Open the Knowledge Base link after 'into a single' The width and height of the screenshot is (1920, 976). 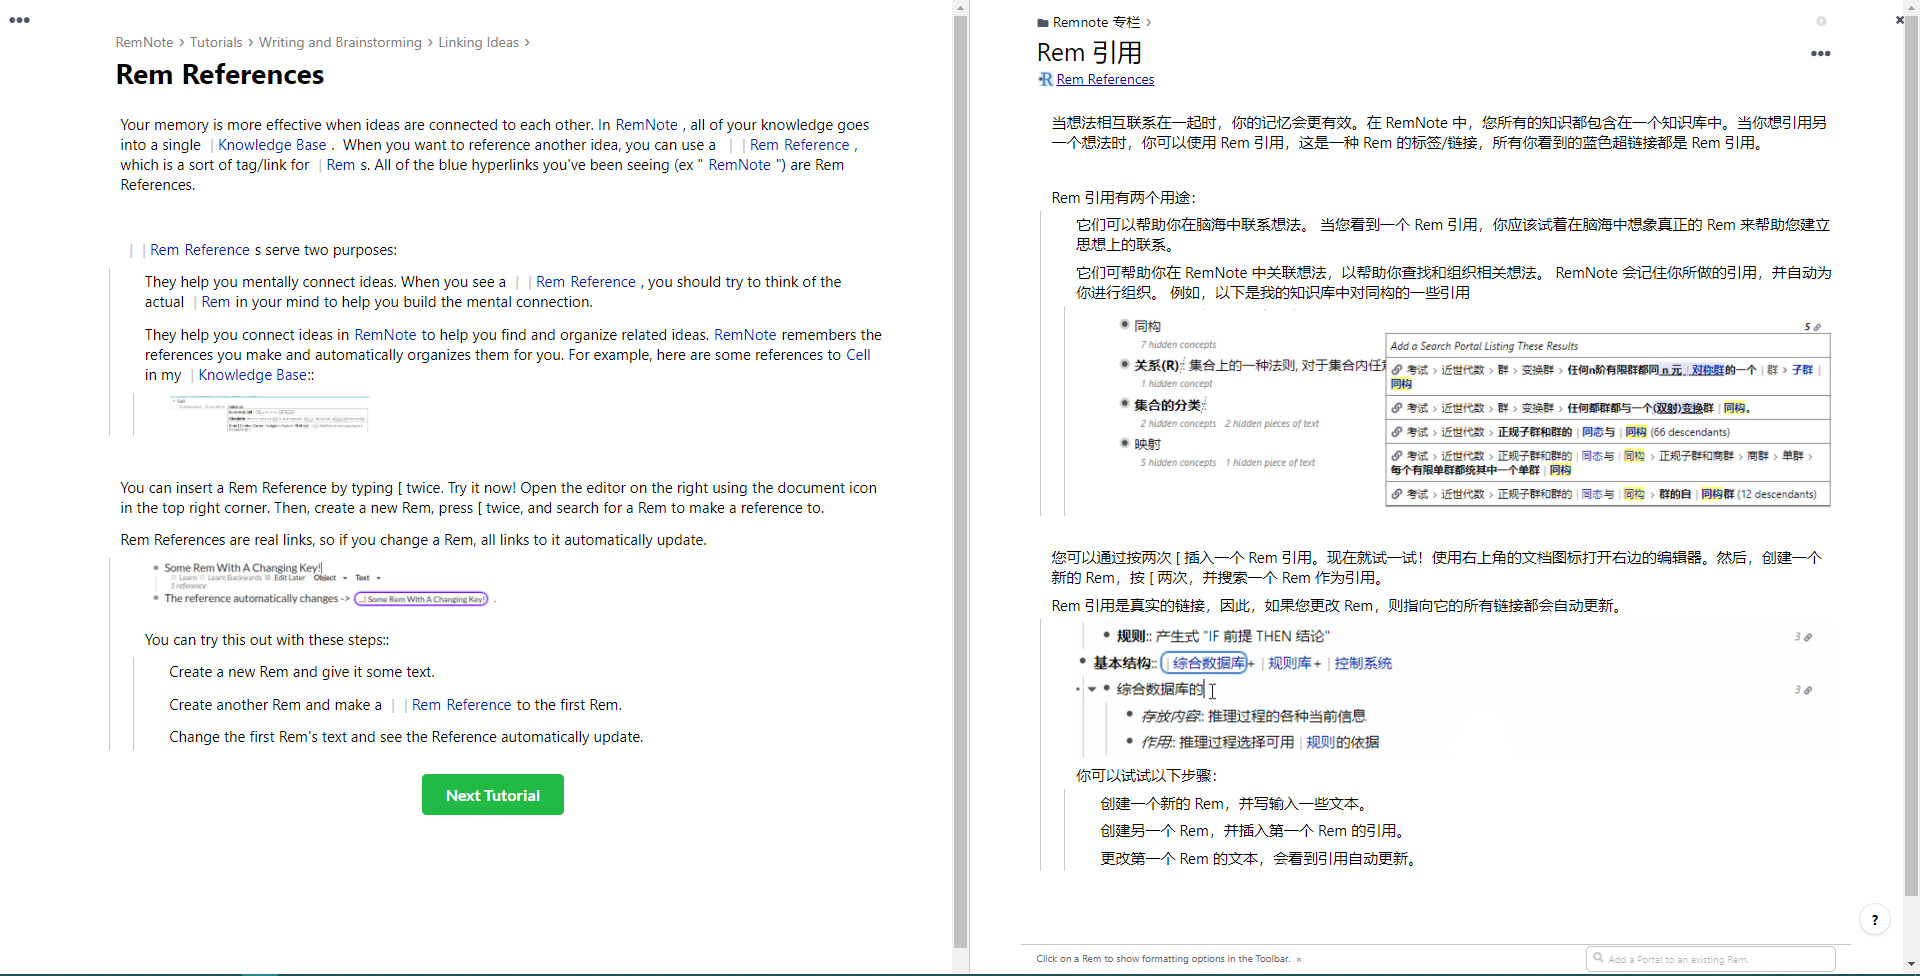pos(272,145)
